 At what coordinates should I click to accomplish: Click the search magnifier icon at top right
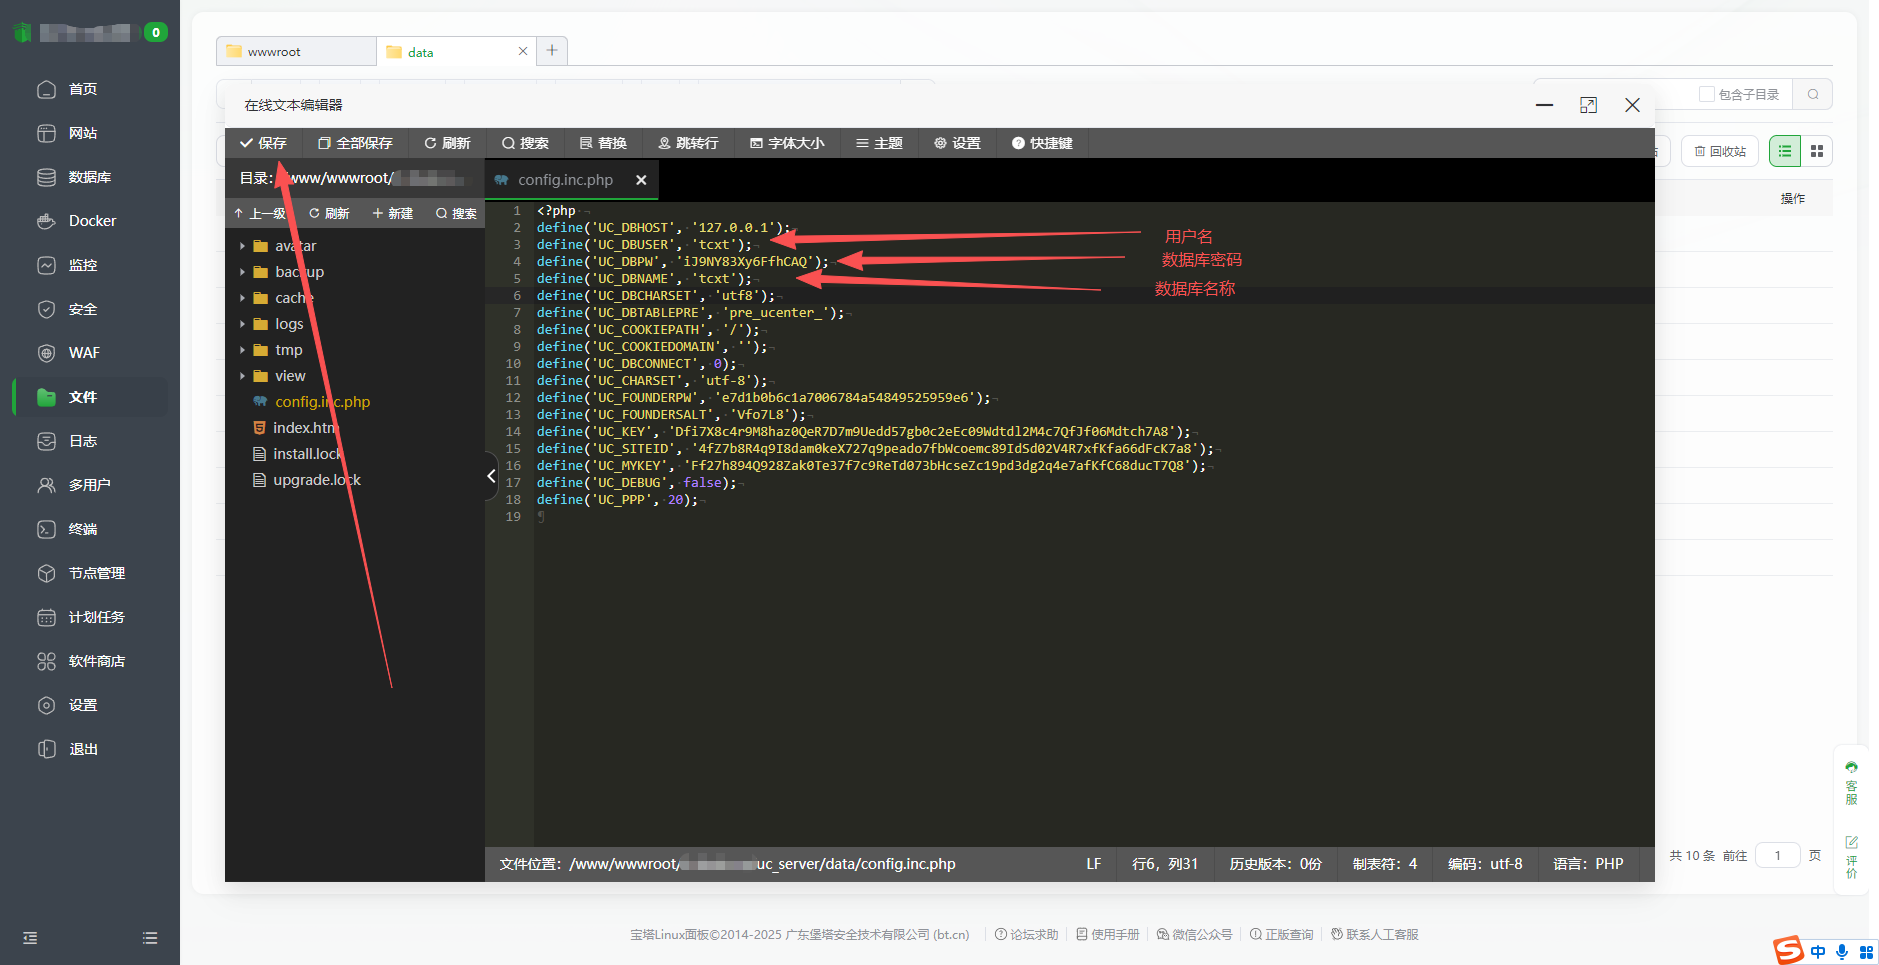pyautogui.click(x=1812, y=94)
